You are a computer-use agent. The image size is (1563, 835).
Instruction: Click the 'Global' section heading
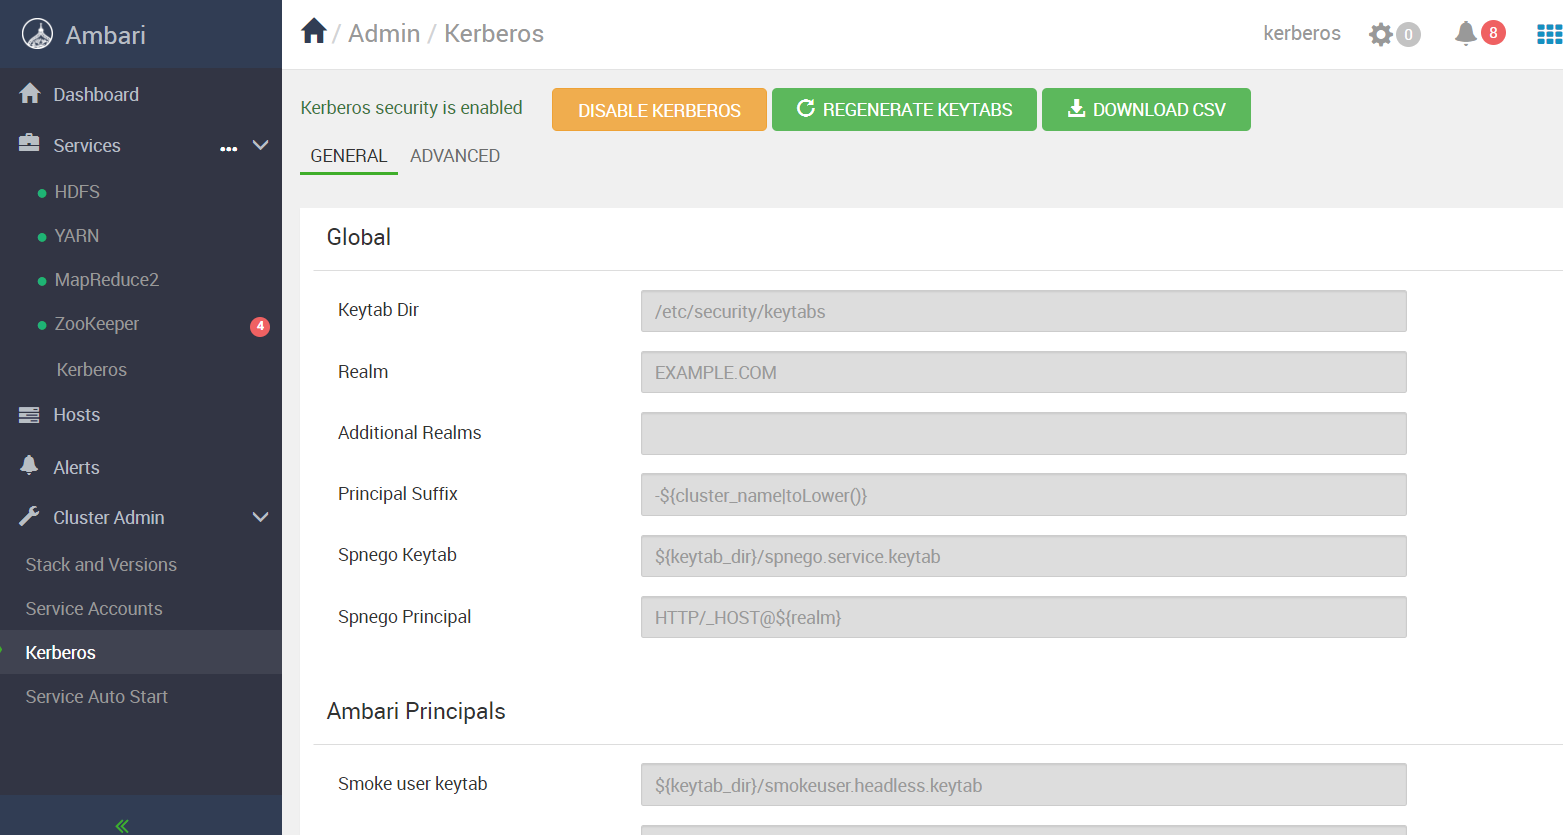pos(359,237)
